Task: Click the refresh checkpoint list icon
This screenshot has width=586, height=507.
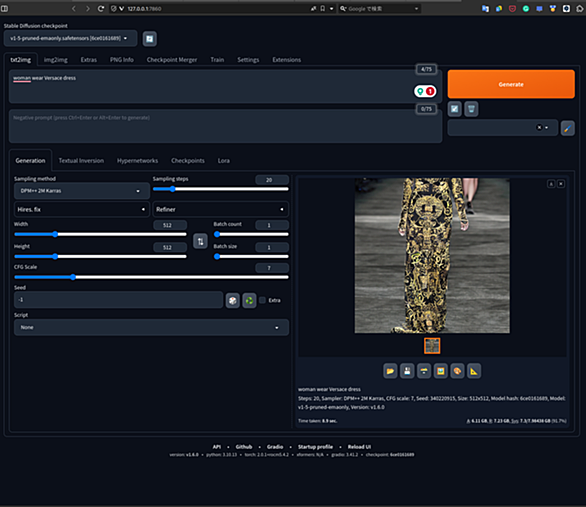Action: point(149,39)
